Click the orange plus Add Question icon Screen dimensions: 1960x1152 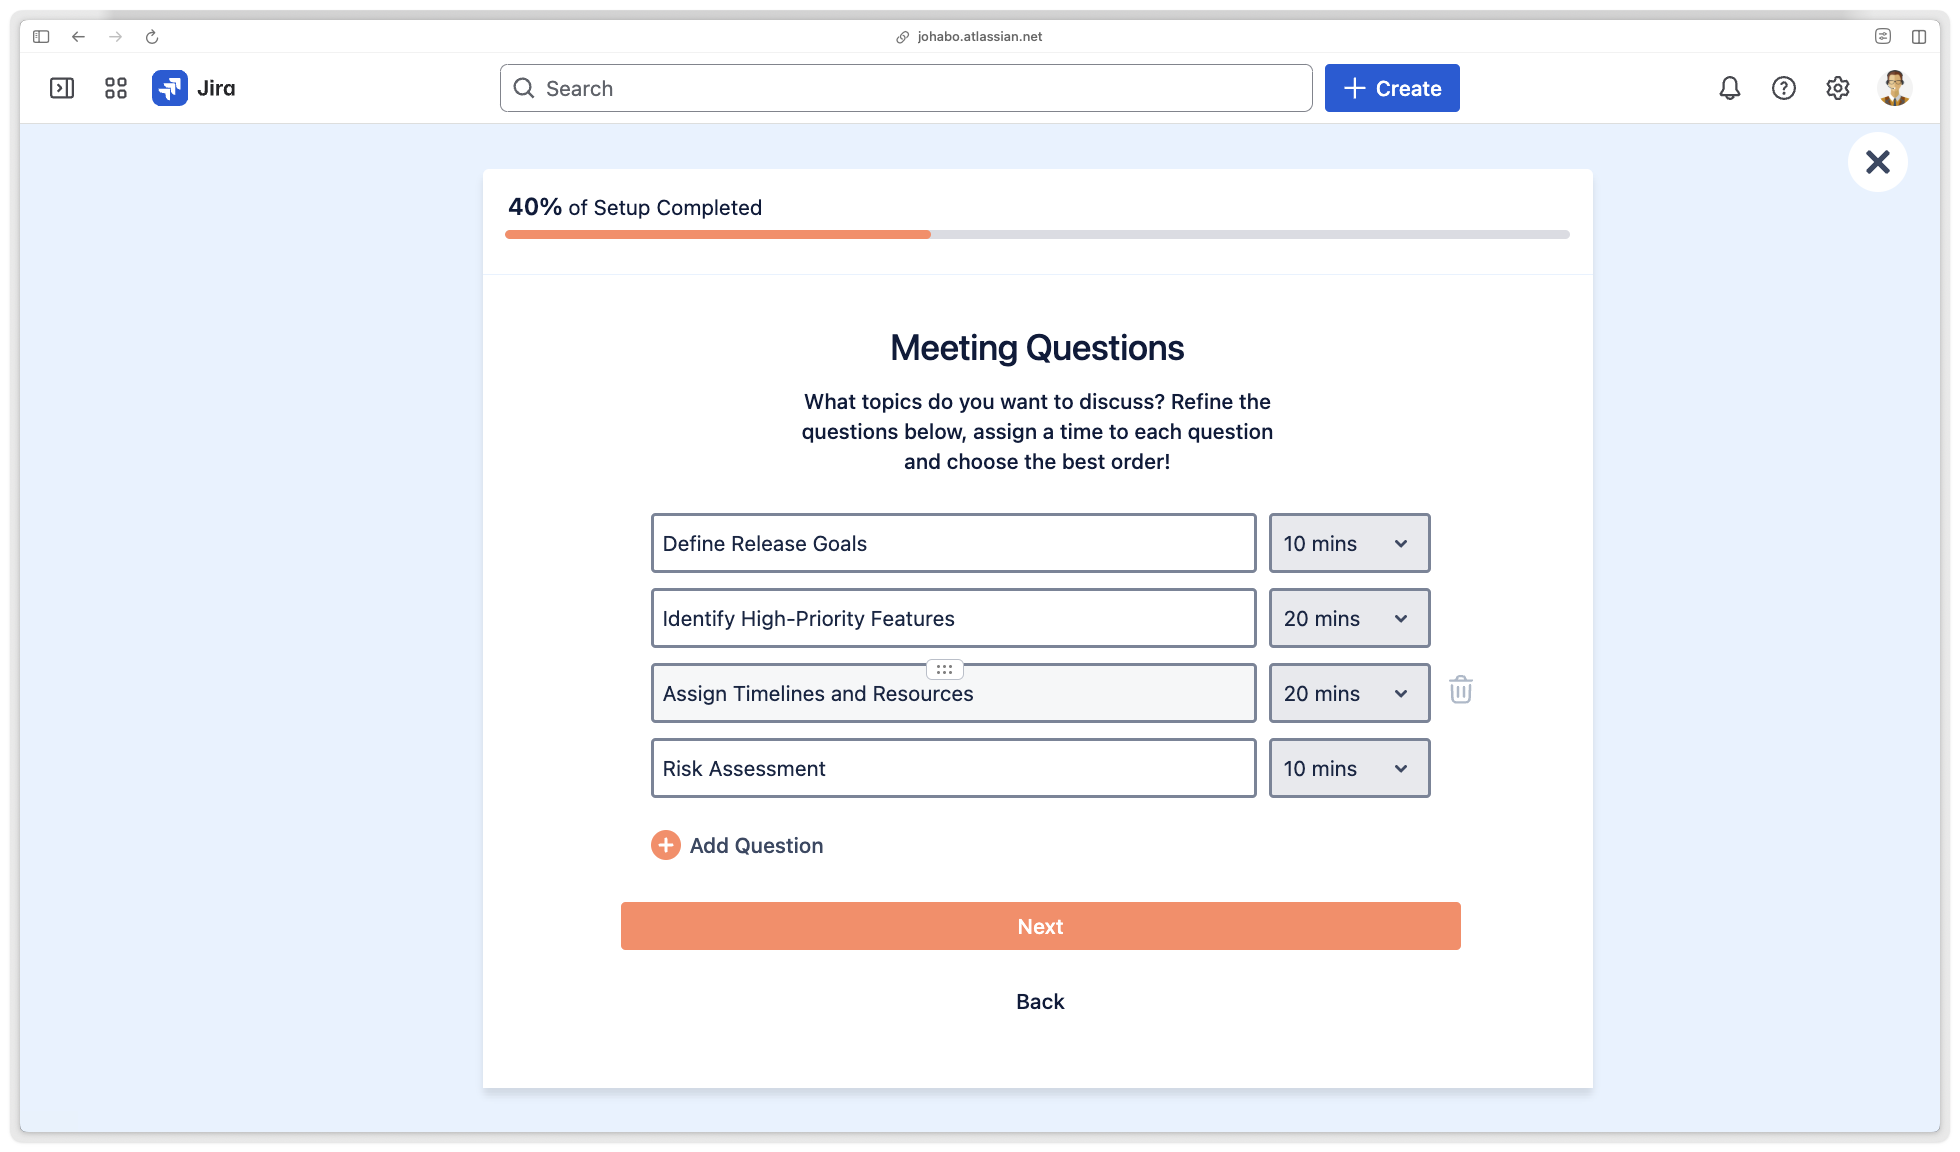[666, 845]
